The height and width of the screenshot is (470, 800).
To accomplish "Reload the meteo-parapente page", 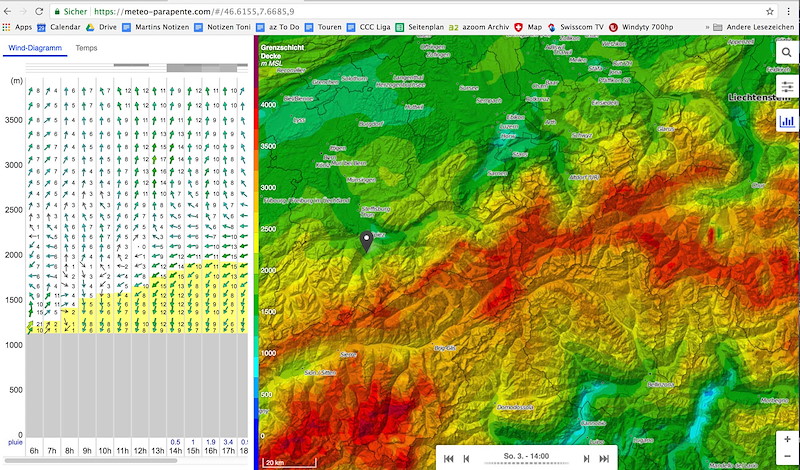I will pyautogui.click(x=39, y=11).
